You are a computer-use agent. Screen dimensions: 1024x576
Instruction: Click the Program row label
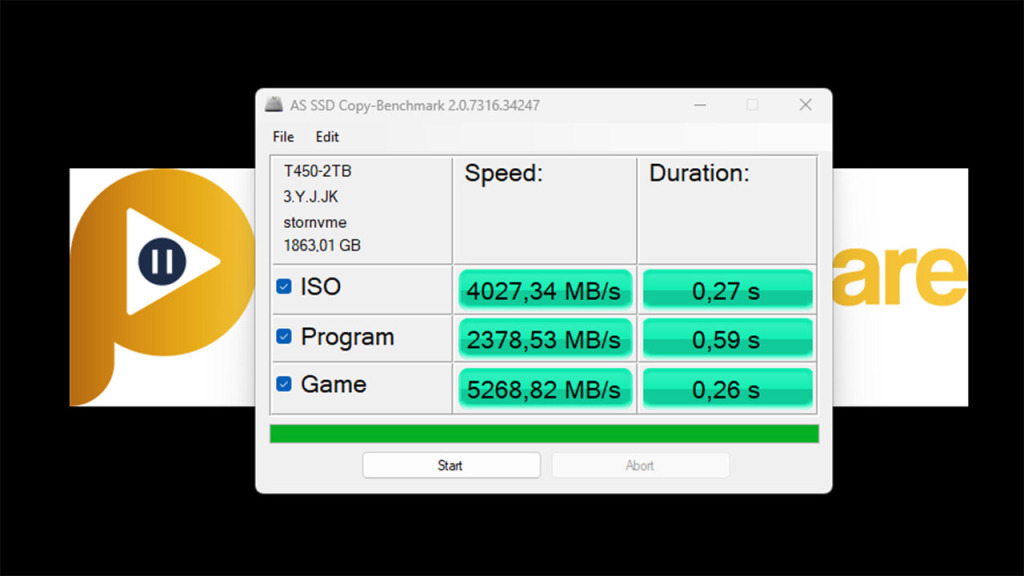347,337
